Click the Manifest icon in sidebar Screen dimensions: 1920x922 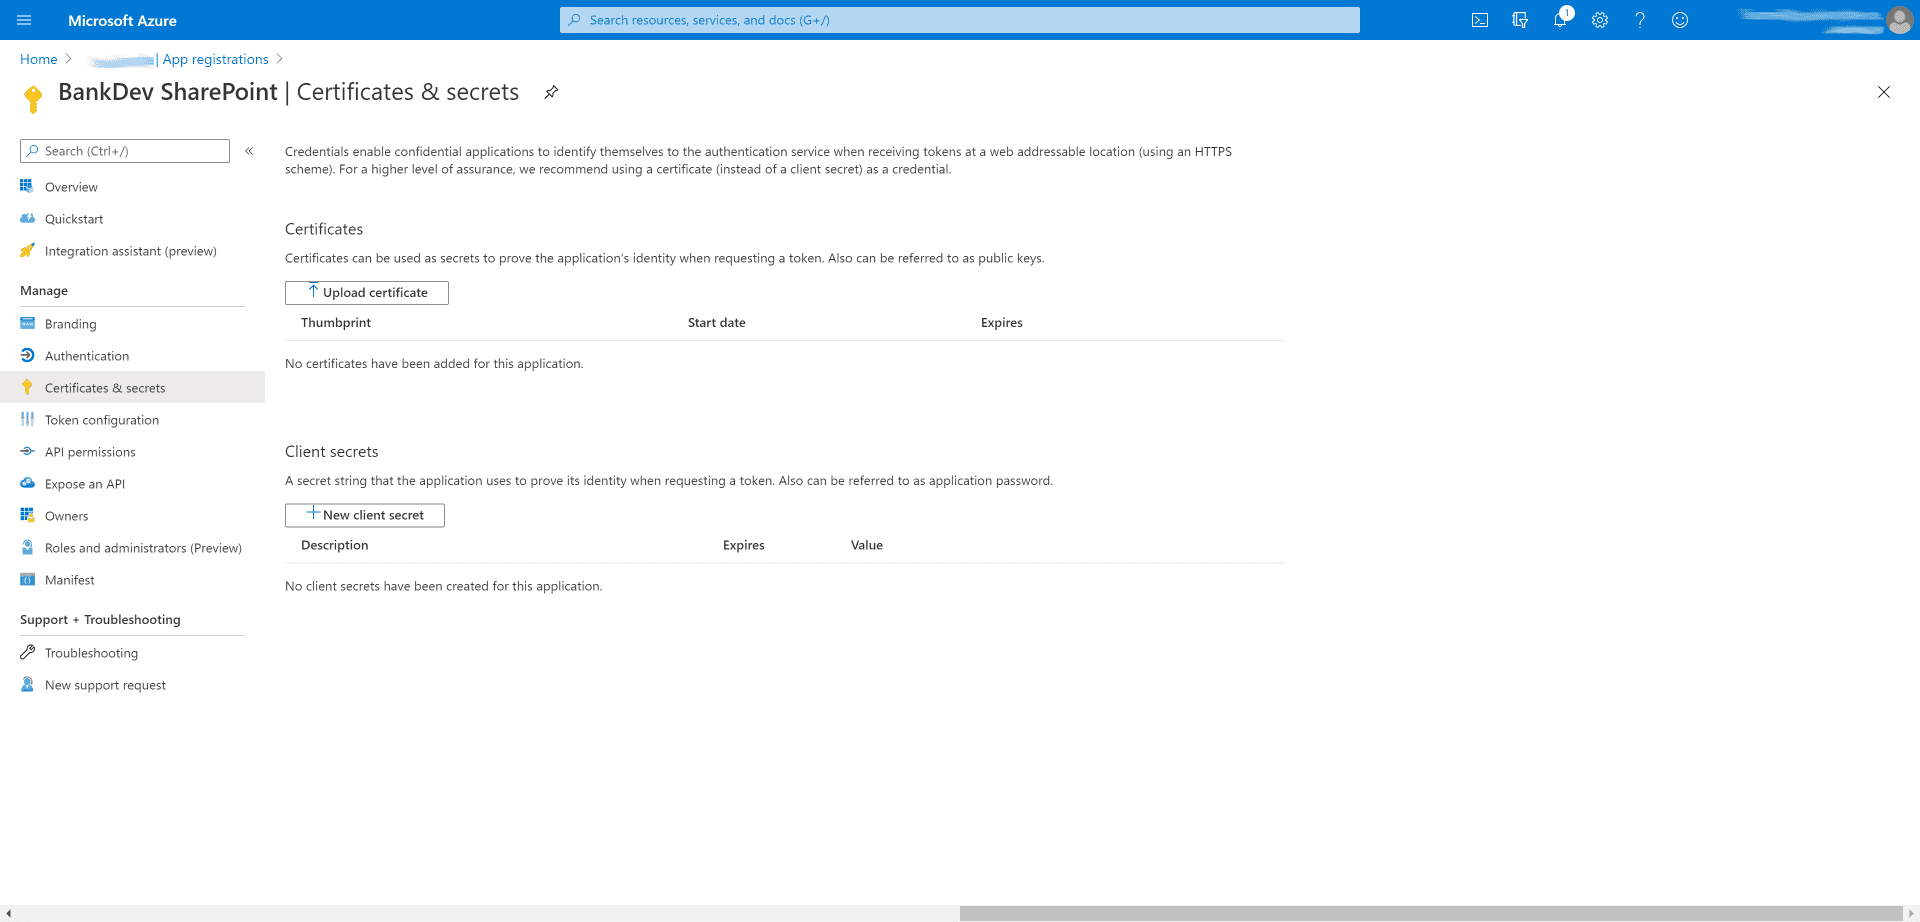pos(27,580)
